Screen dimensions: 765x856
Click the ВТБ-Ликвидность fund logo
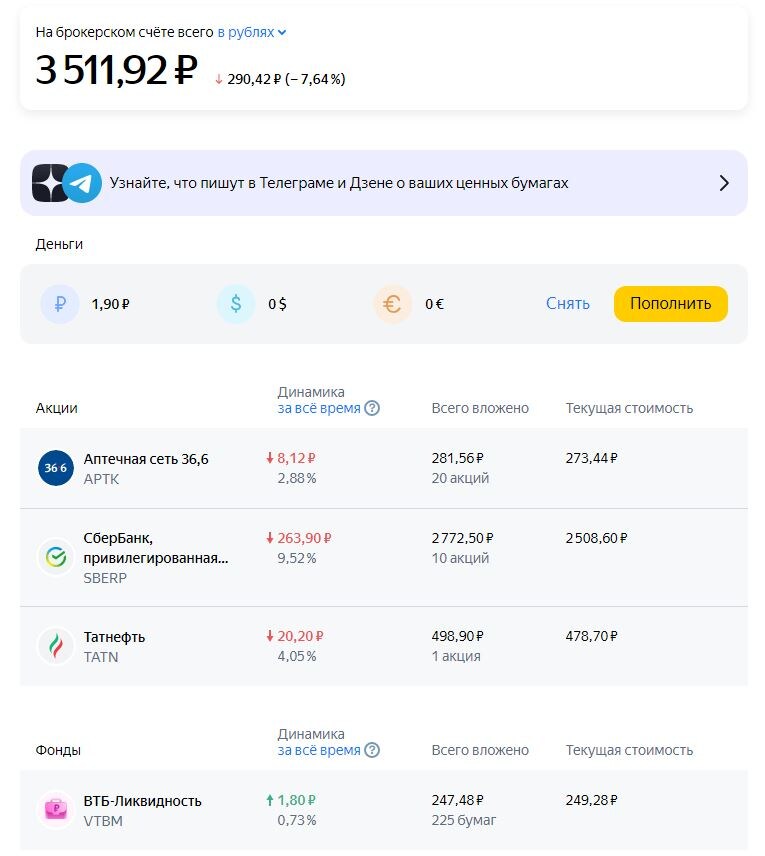(55, 809)
